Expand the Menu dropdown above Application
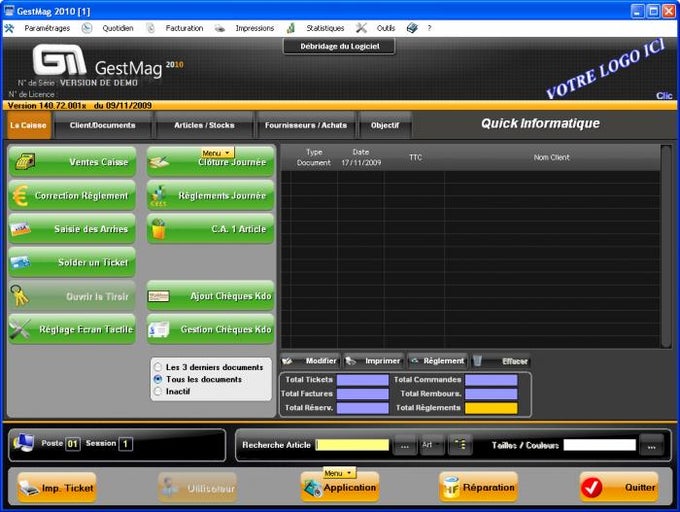 tap(339, 473)
